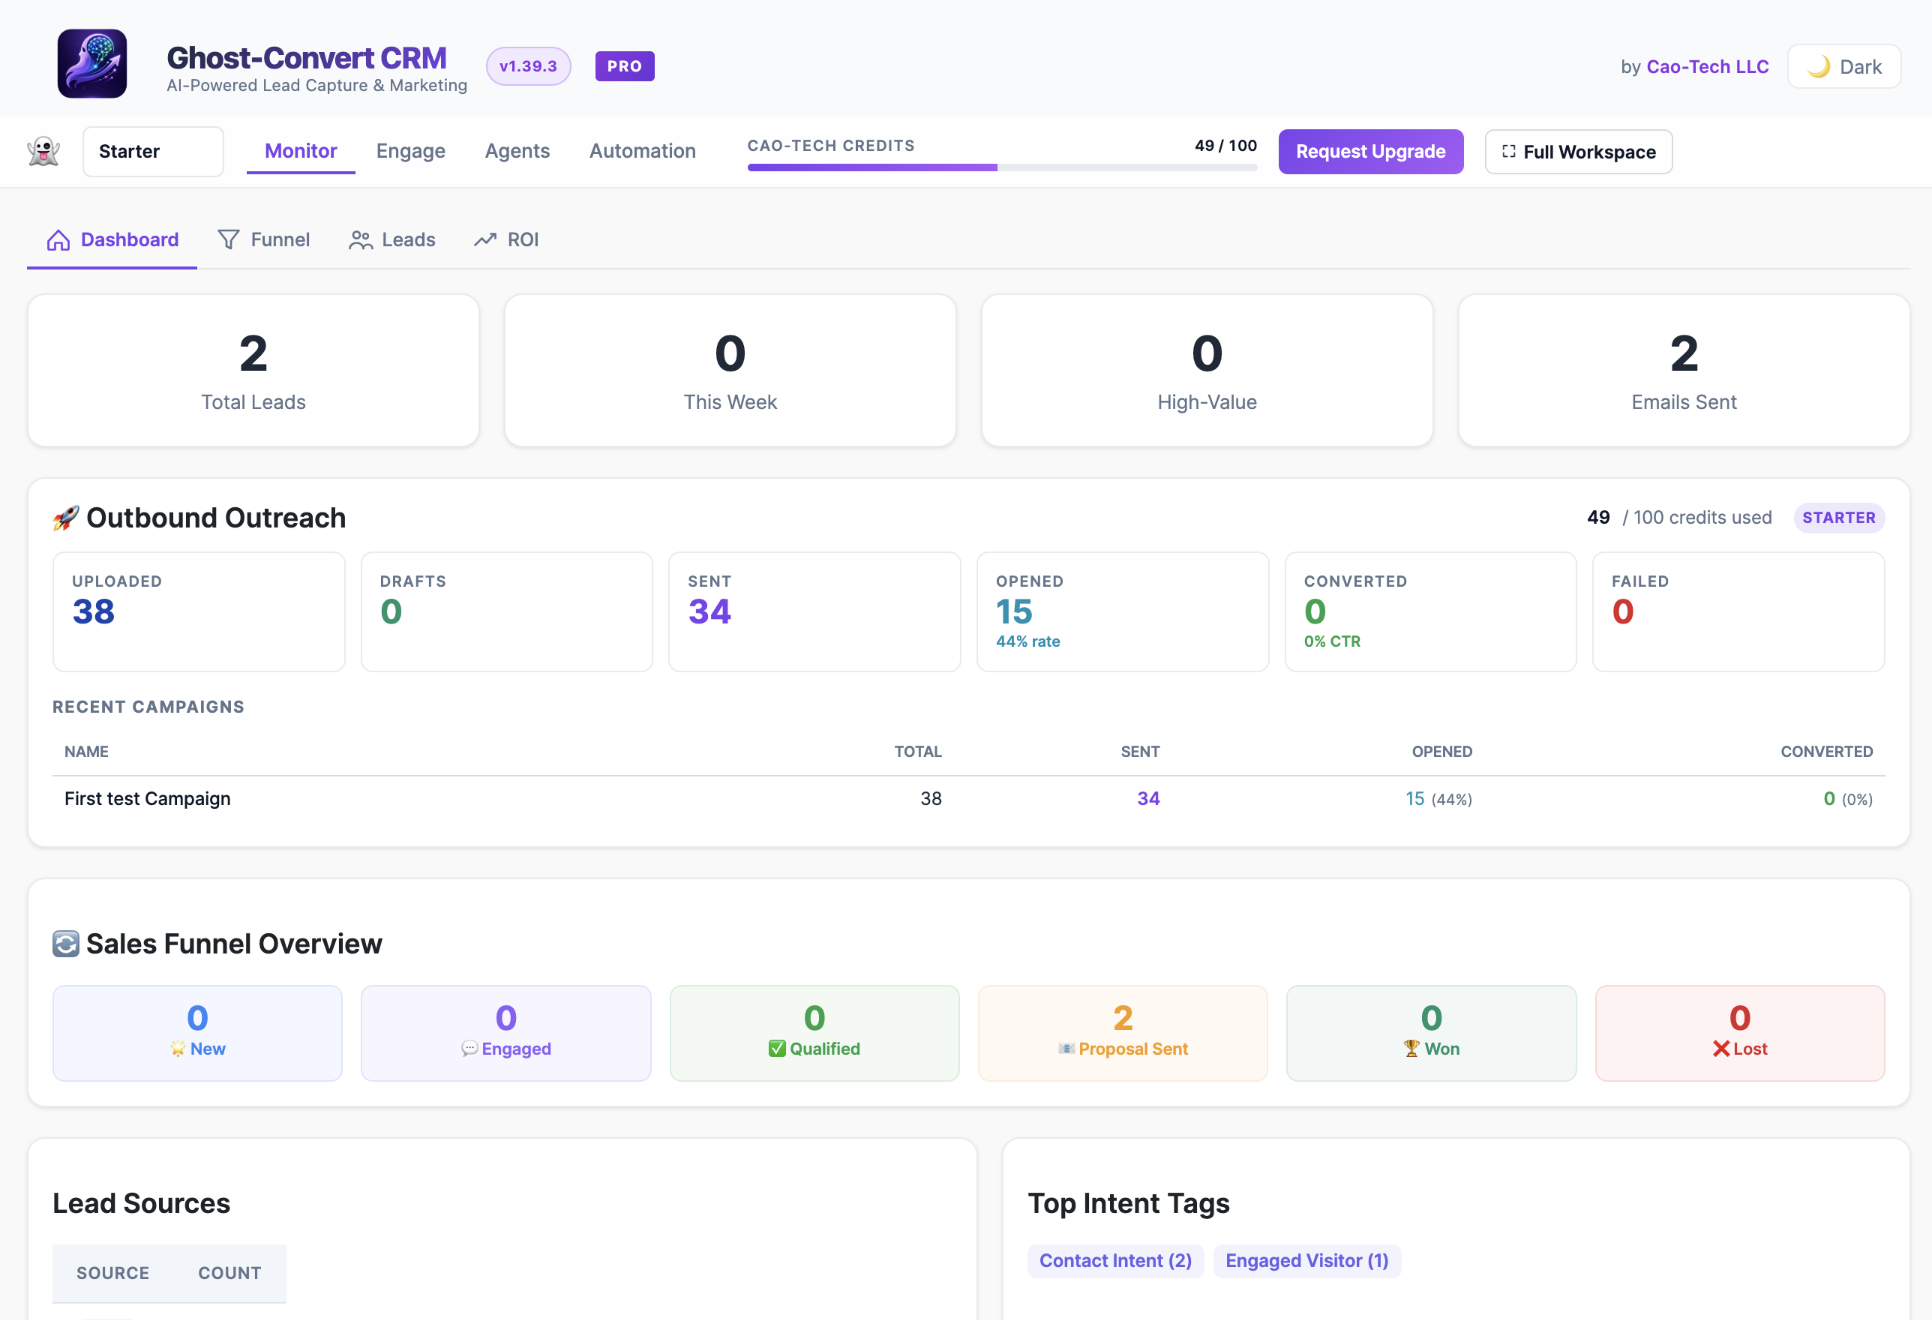This screenshot has width=1932, height=1320.
Task: Click the Ghost-Convert CRM logo icon
Action: click(x=92, y=64)
